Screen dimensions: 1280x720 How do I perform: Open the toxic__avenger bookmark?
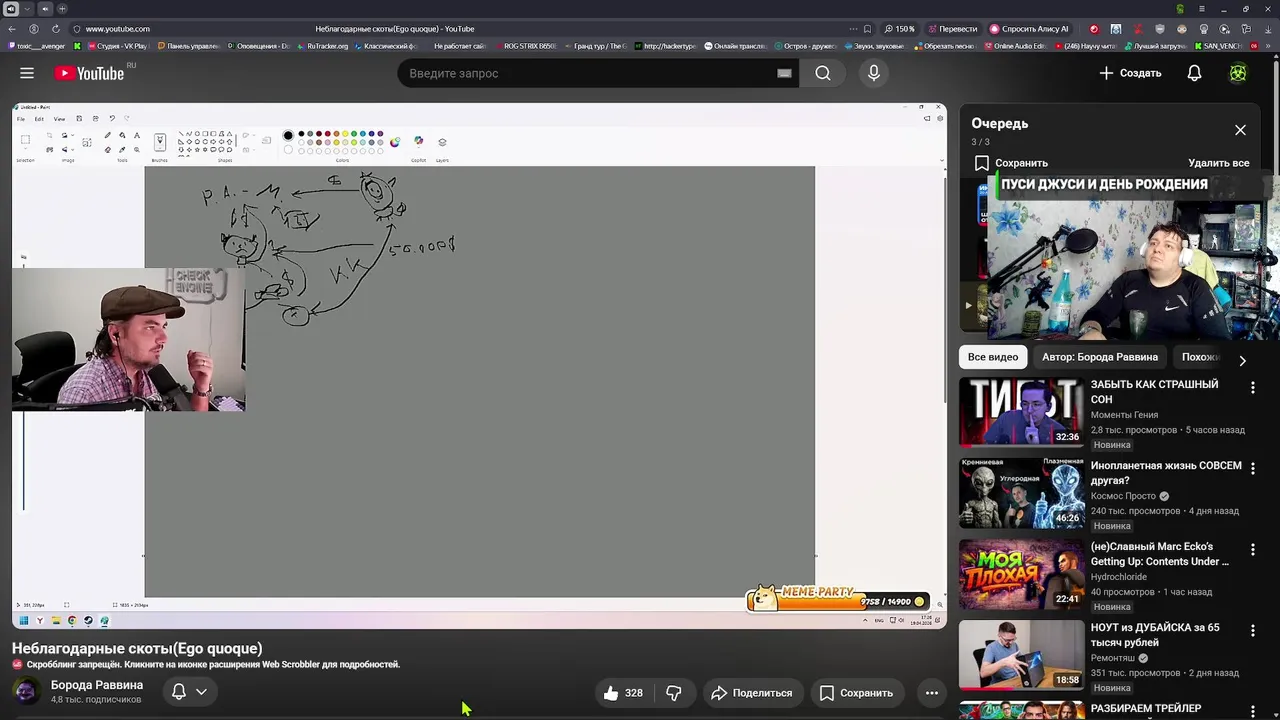coord(38,46)
